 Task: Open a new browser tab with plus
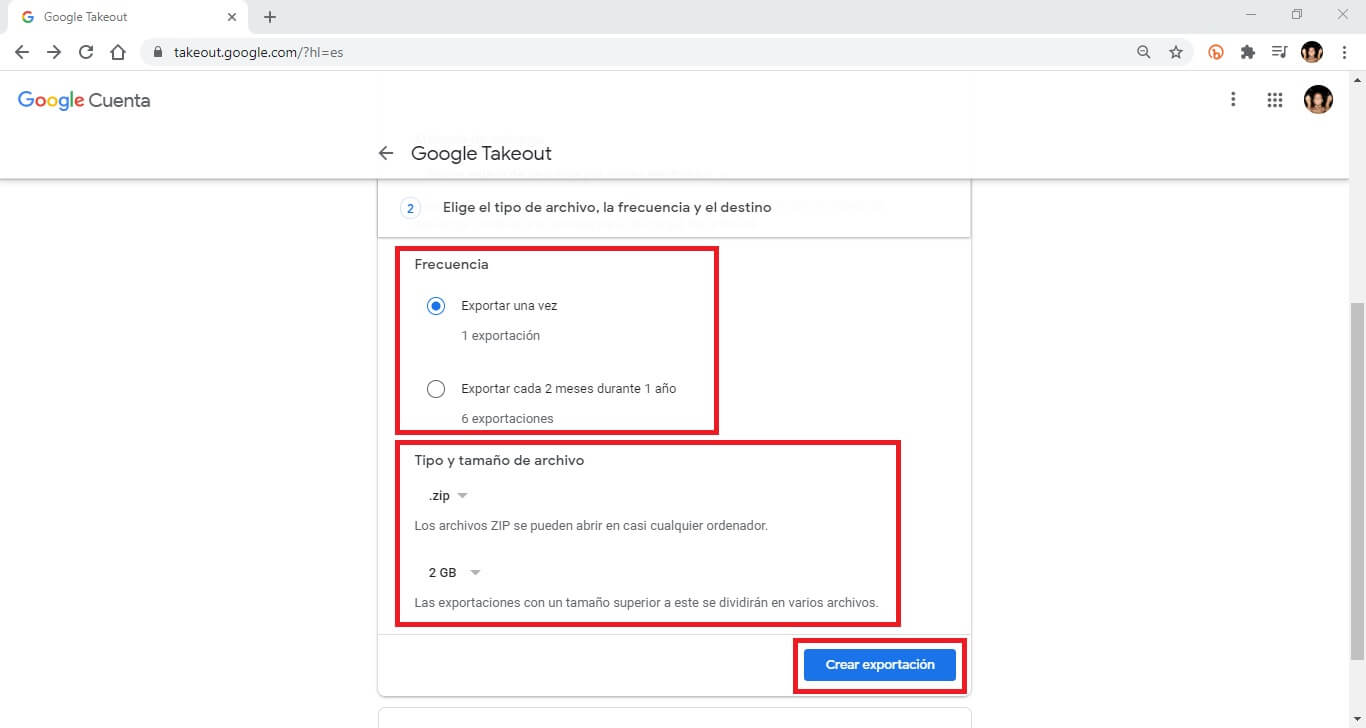click(270, 17)
